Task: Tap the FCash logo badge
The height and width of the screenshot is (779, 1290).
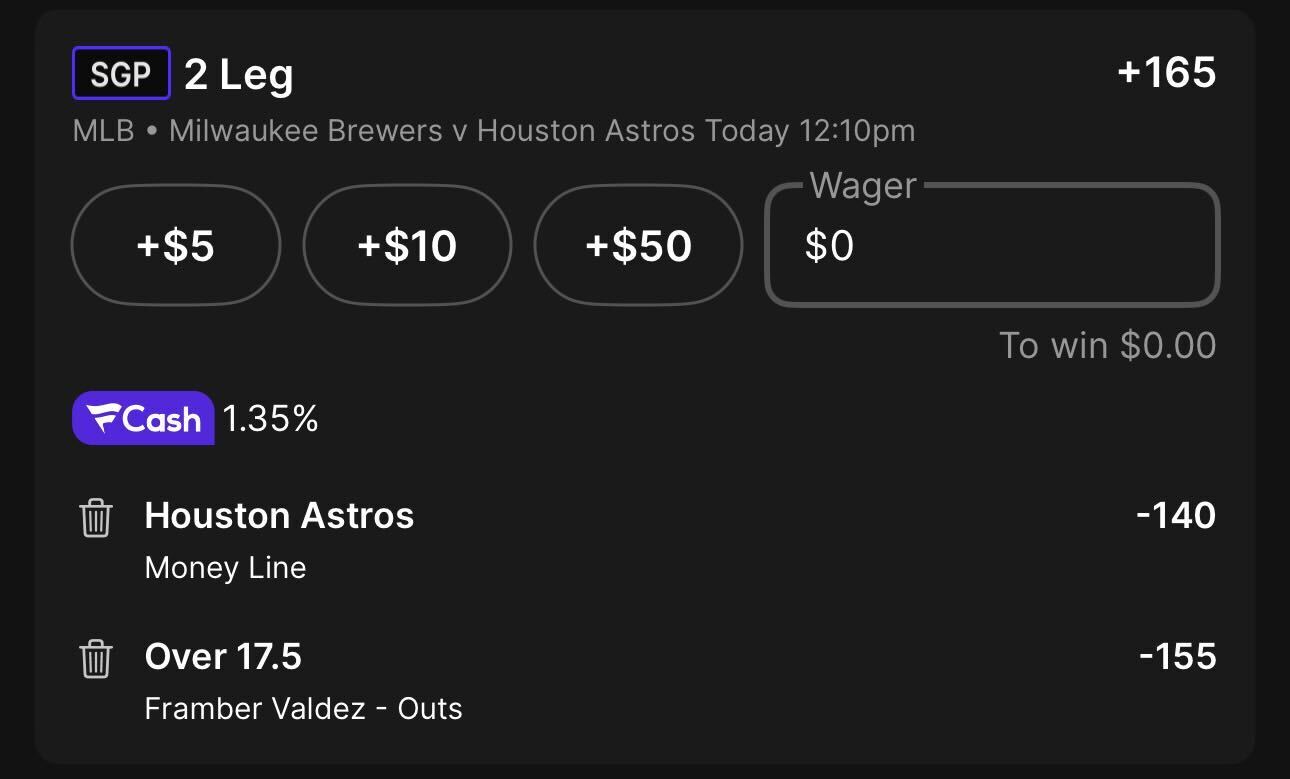Action: [143, 418]
